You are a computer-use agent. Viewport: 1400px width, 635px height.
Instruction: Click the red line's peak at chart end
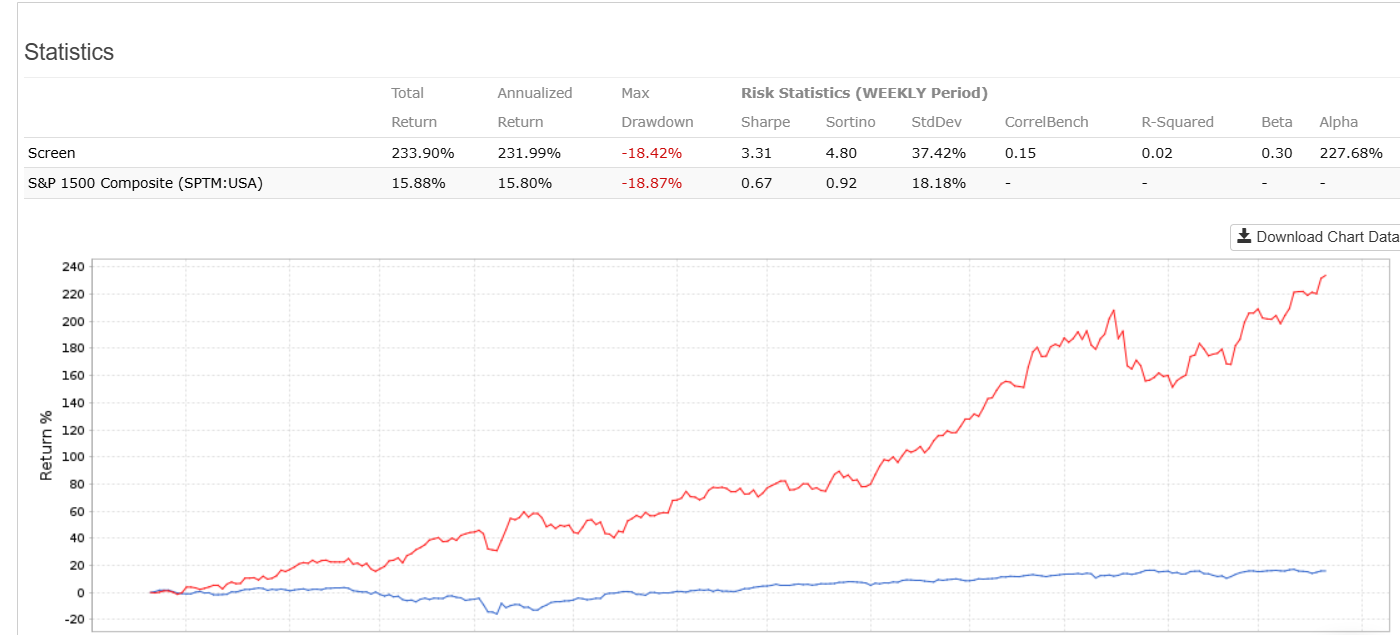(x=1325, y=276)
